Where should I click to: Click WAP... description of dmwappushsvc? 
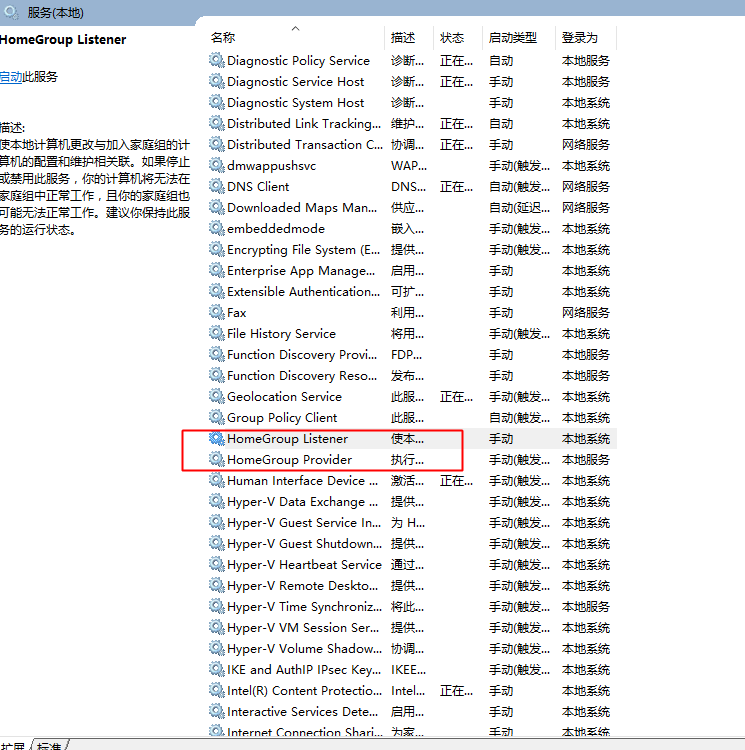(409, 165)
